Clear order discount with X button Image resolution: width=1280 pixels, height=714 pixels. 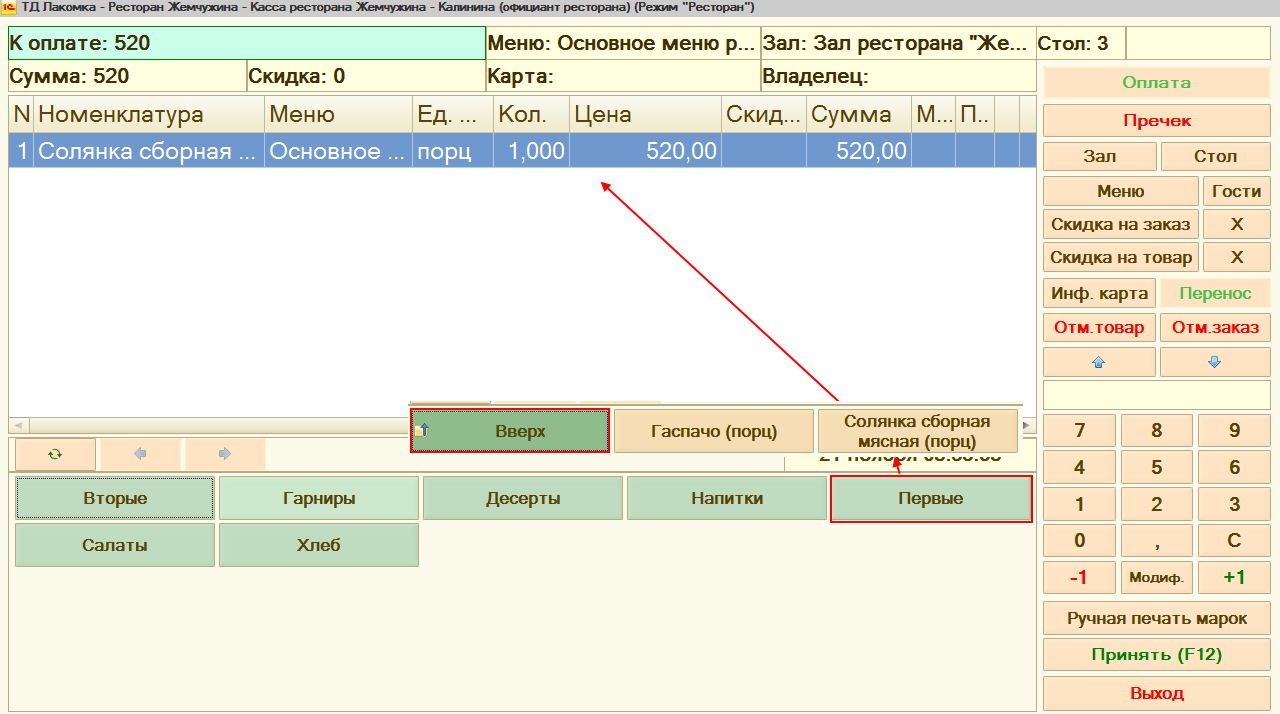pos(1236,225)
